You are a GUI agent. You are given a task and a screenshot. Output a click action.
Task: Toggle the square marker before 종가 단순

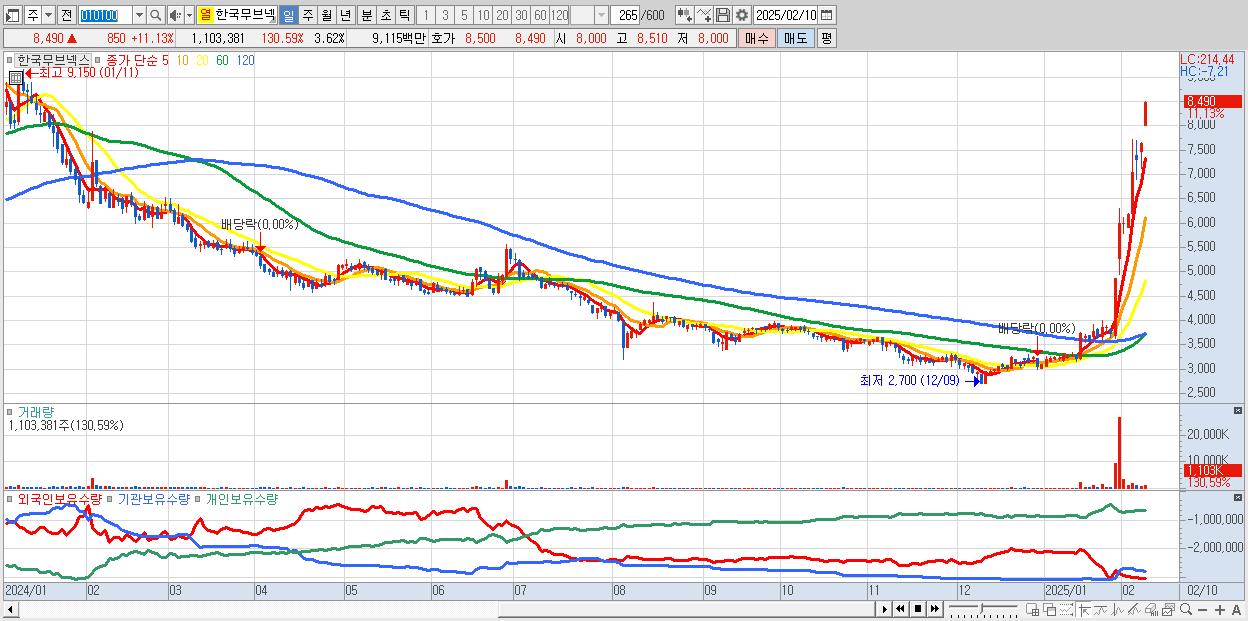click(x=98, y=60)
